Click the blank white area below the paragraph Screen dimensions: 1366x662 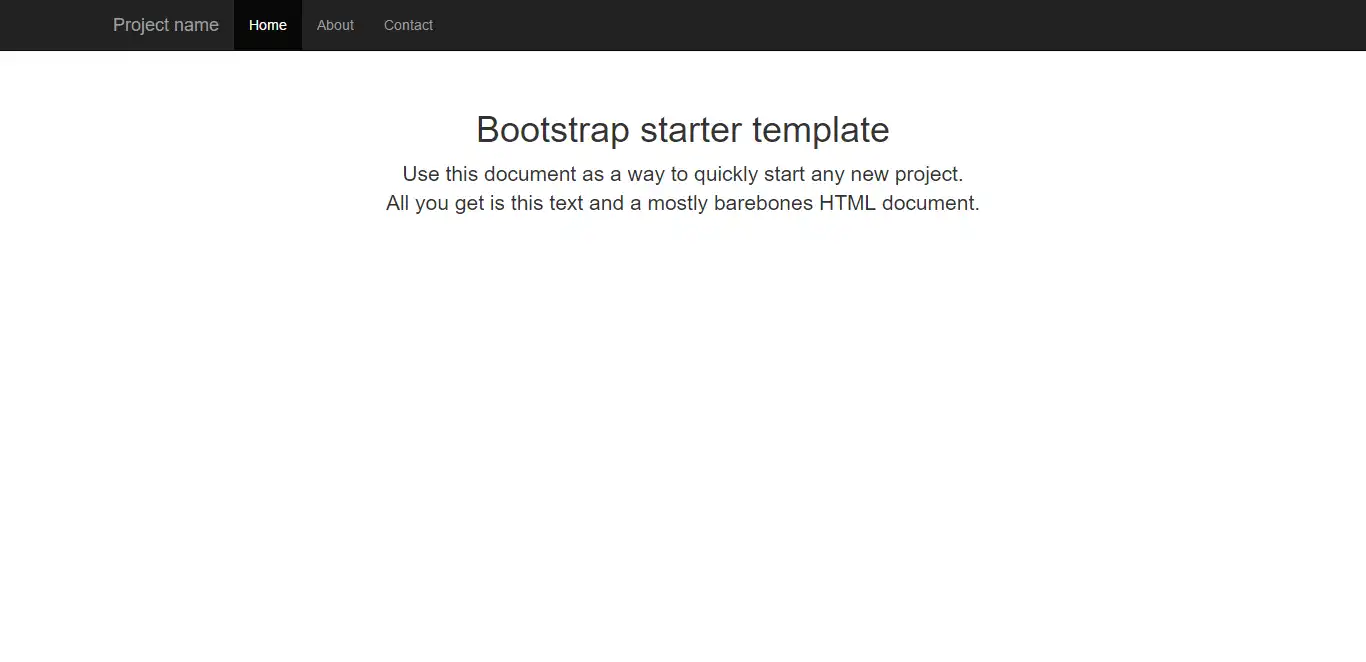pyautogui.click(x=683, y=420)
